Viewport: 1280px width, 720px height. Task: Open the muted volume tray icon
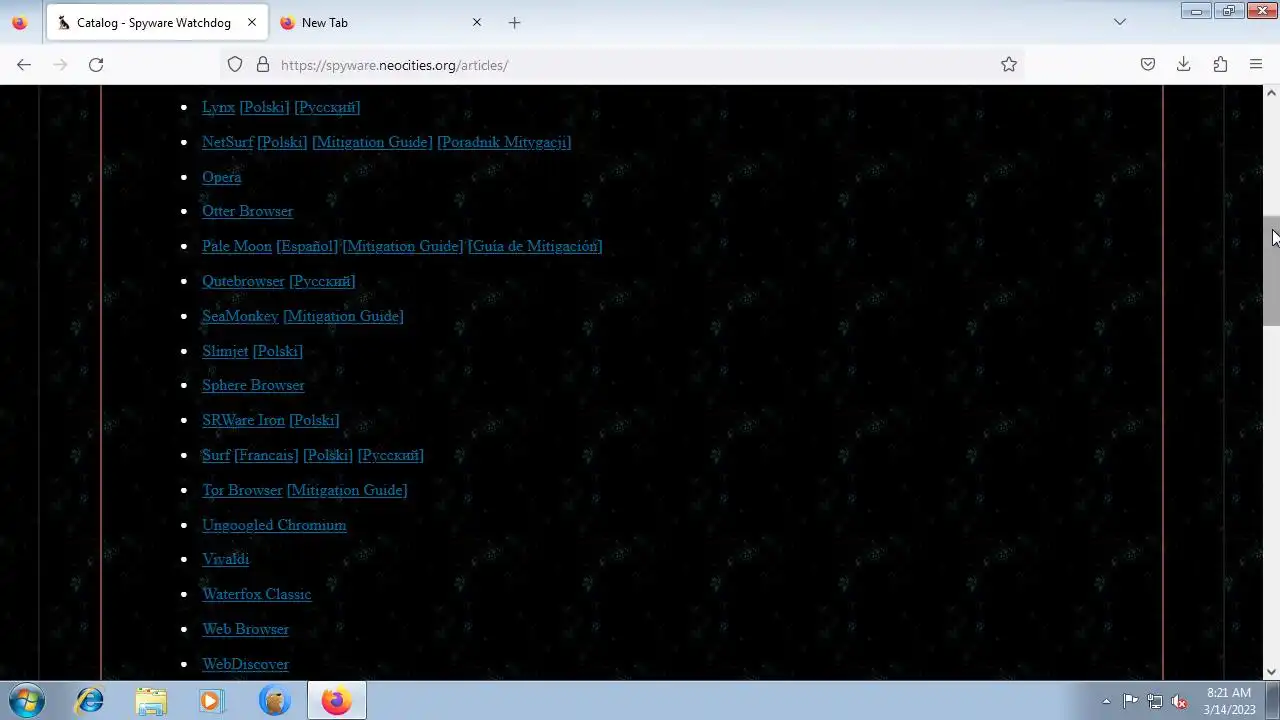pos(1179,701)
